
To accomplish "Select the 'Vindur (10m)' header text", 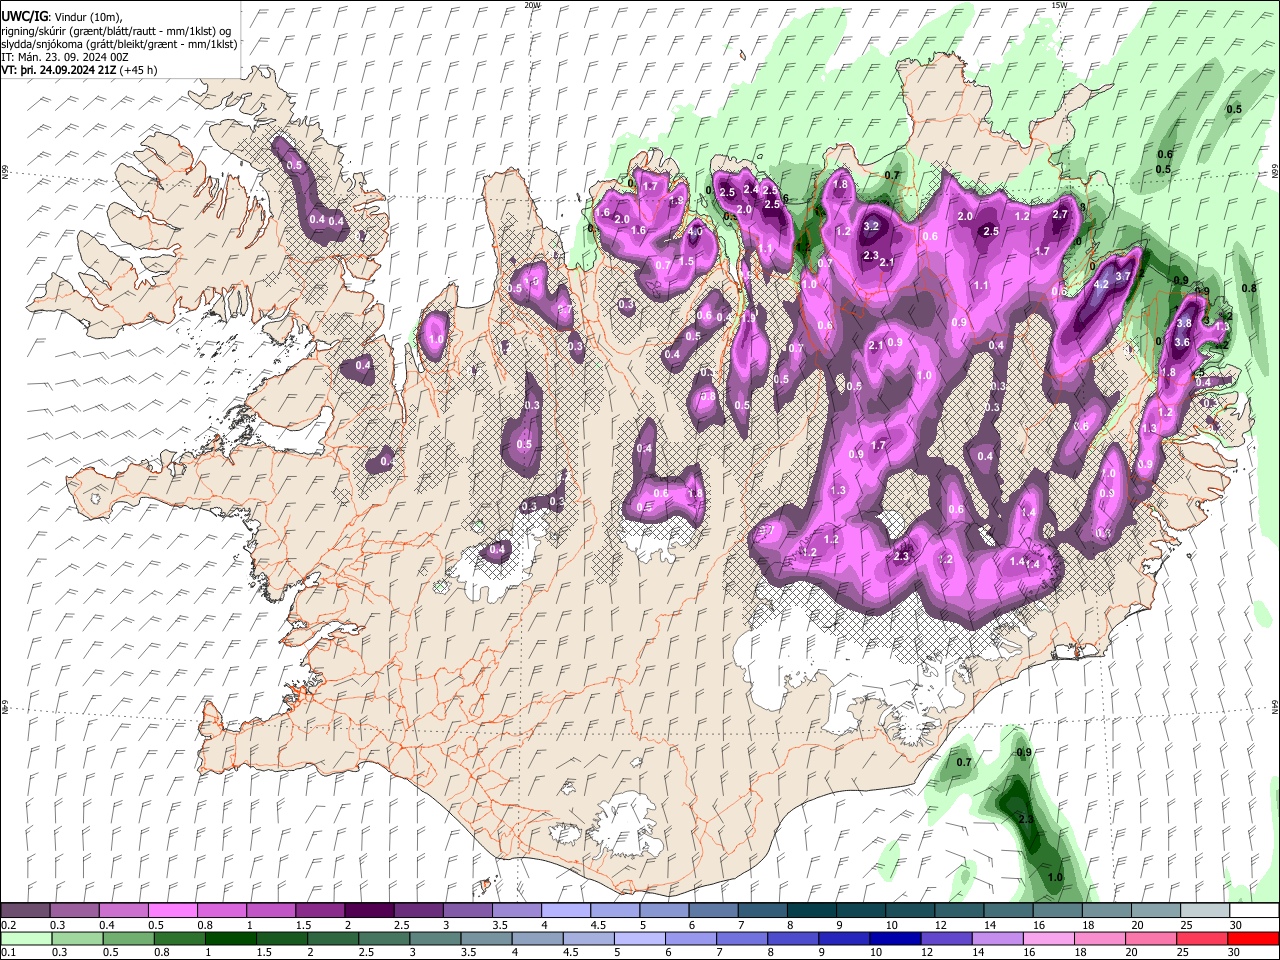I will click(88, 16).
